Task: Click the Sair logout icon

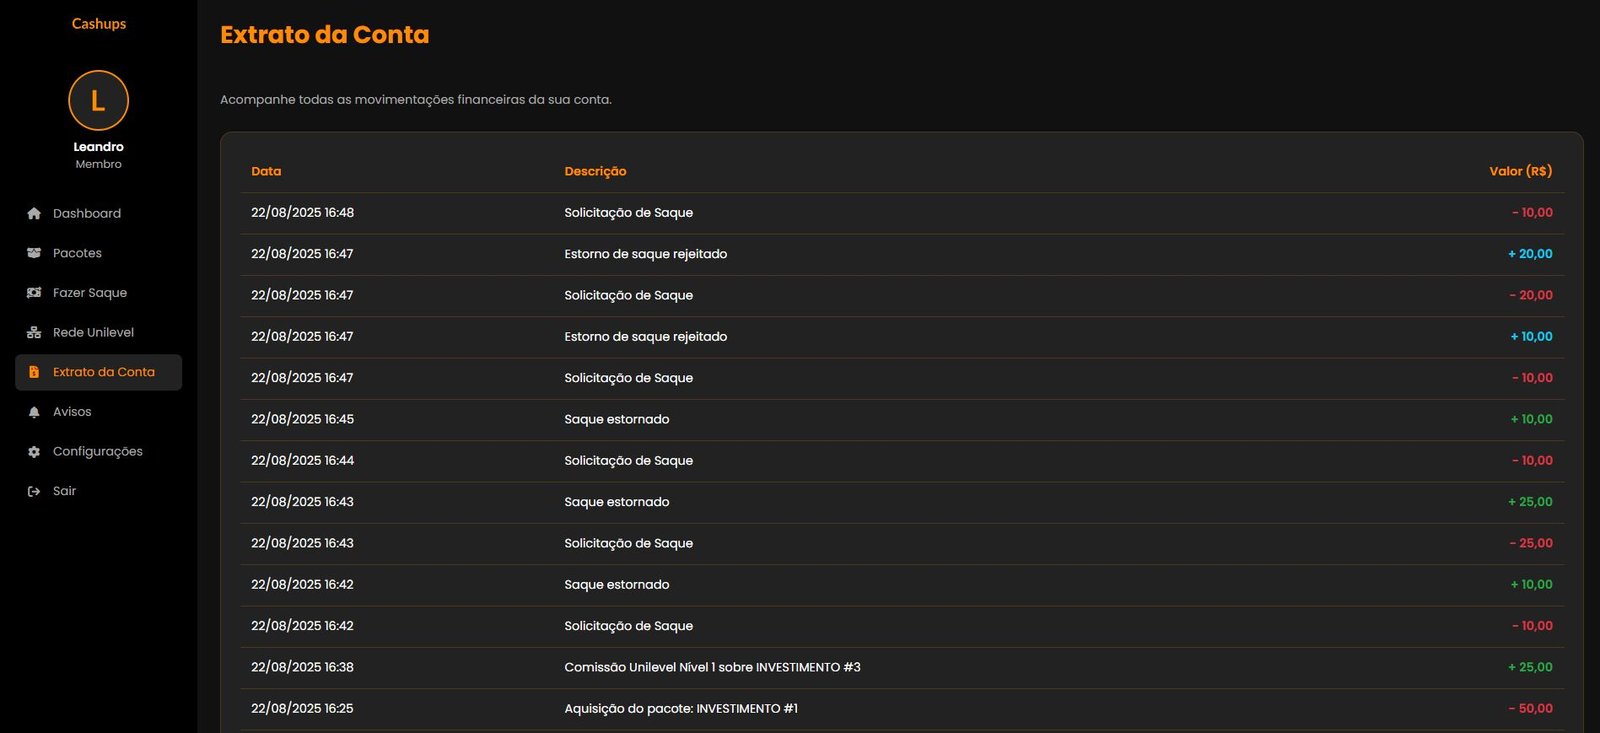Action: (x=34, y=491)
